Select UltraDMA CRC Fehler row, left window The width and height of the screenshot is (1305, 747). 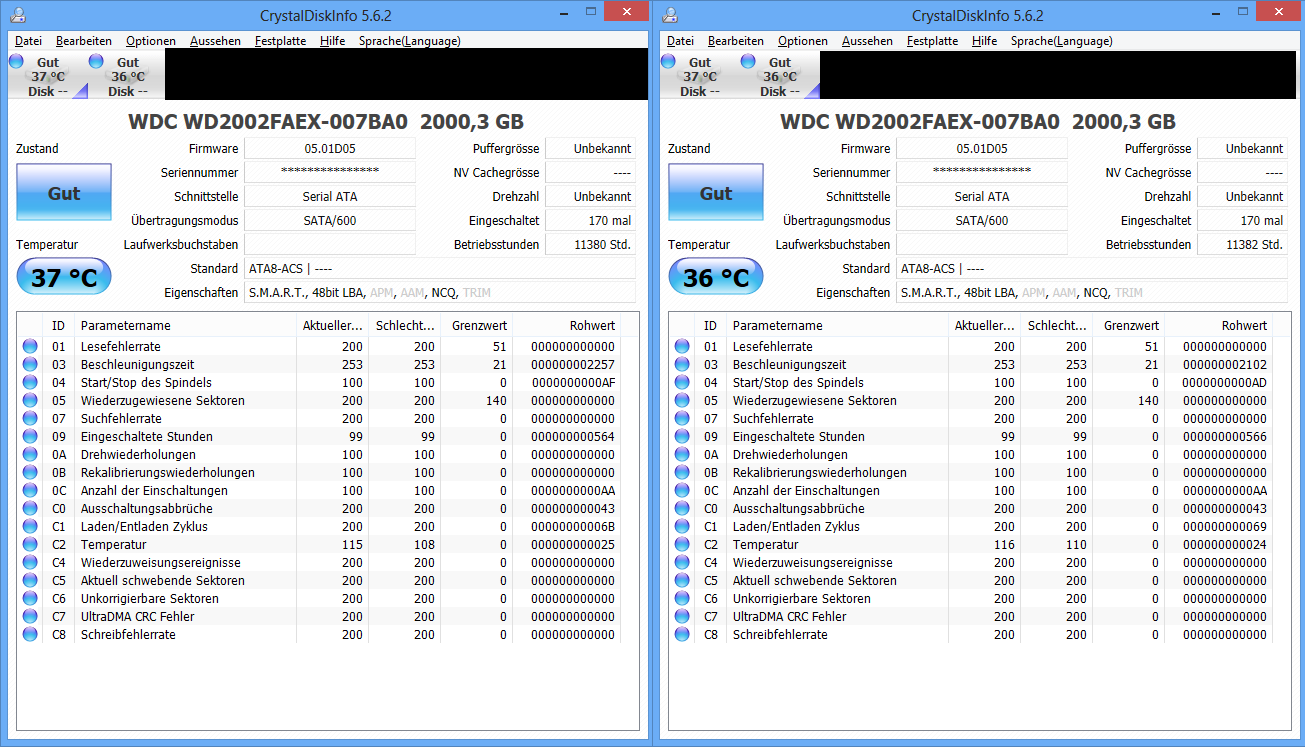pyautogui.click(x=320, y=616)
